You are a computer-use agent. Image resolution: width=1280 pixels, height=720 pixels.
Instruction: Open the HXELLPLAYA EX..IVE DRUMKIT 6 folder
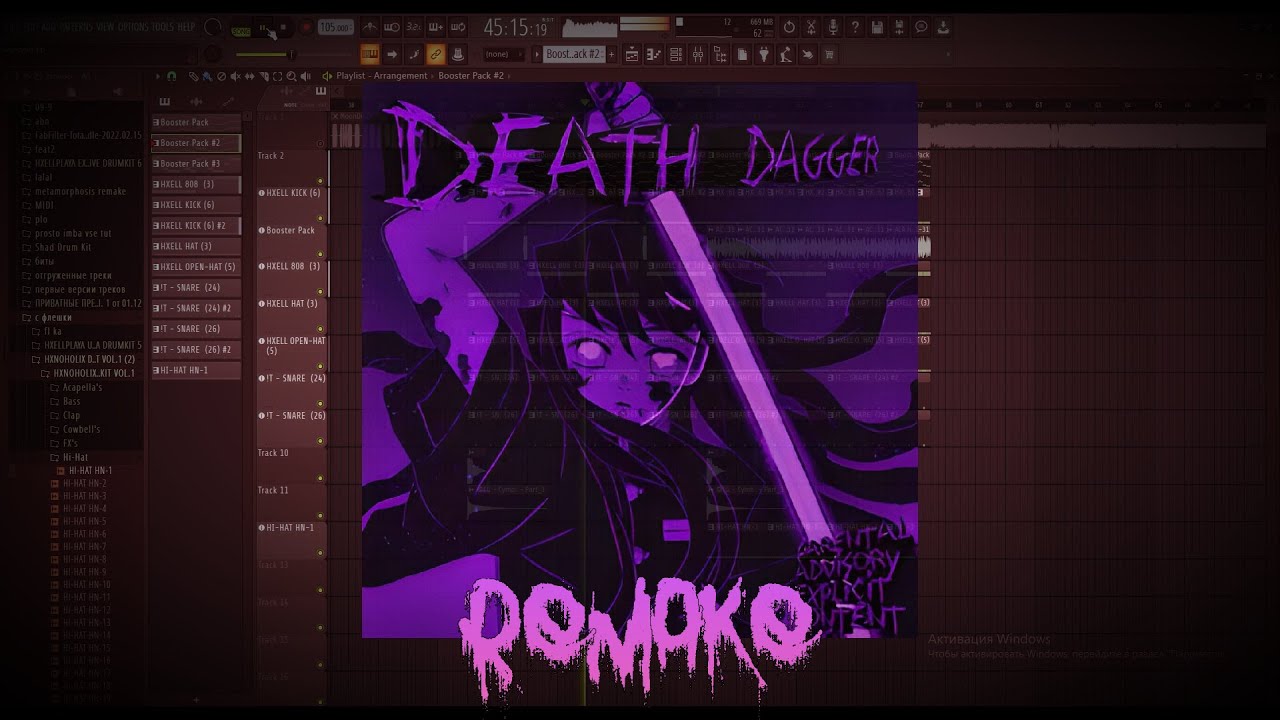[82, 163]
